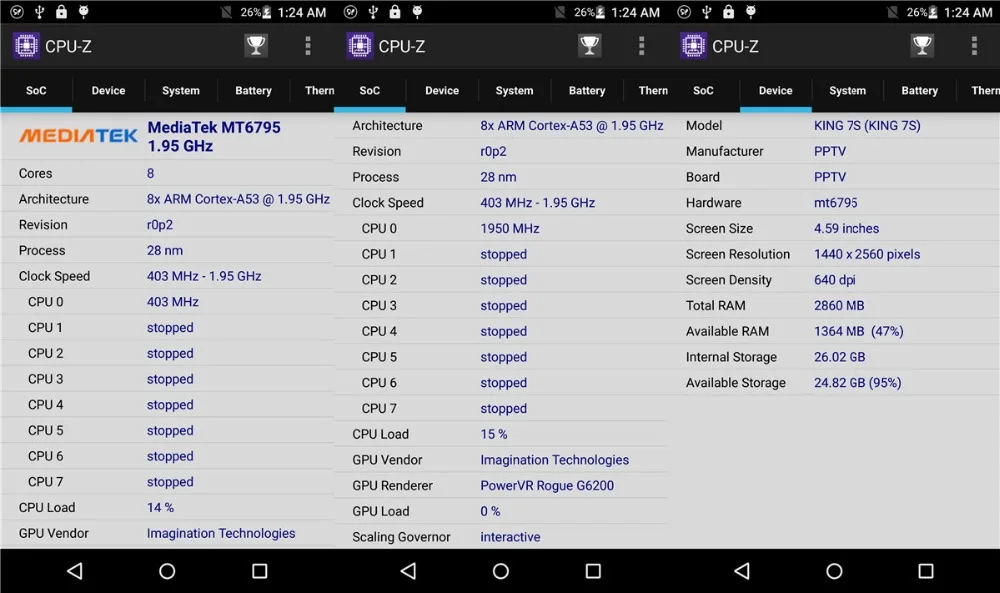Viewport: 1000px width, 593px height.
Task: Tap the recent apps square in the middle screen
Action: click(593, 571)
